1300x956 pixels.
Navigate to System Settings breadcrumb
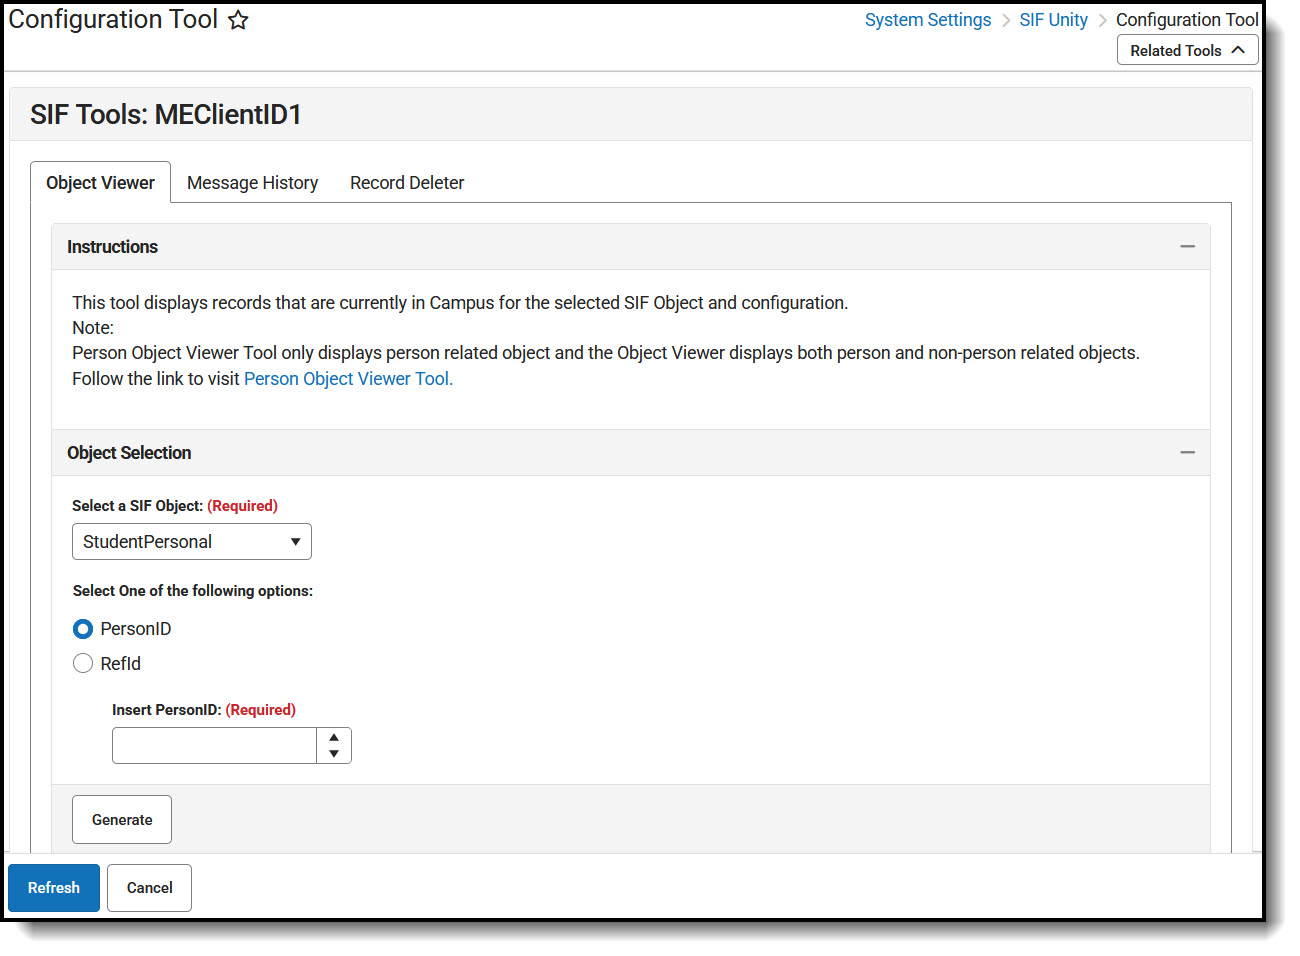tap(927, 19)
